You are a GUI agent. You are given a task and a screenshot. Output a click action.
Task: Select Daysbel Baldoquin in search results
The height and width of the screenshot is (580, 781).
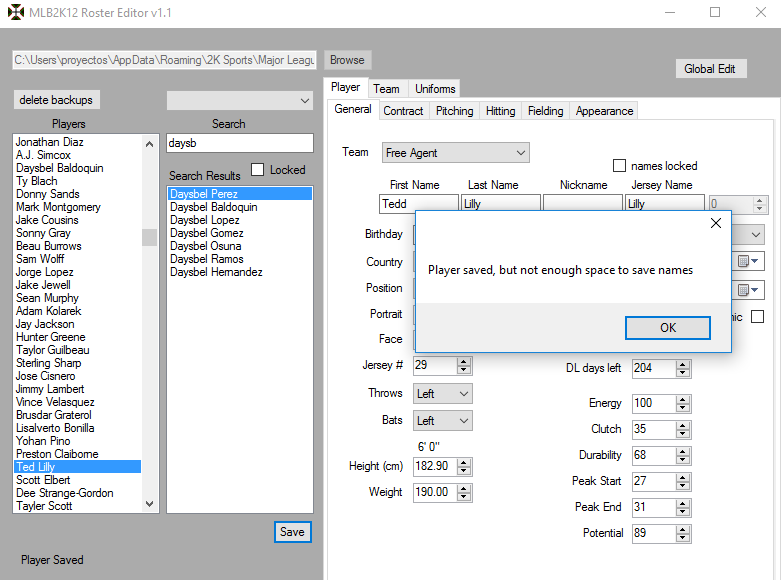pos(240,207)
